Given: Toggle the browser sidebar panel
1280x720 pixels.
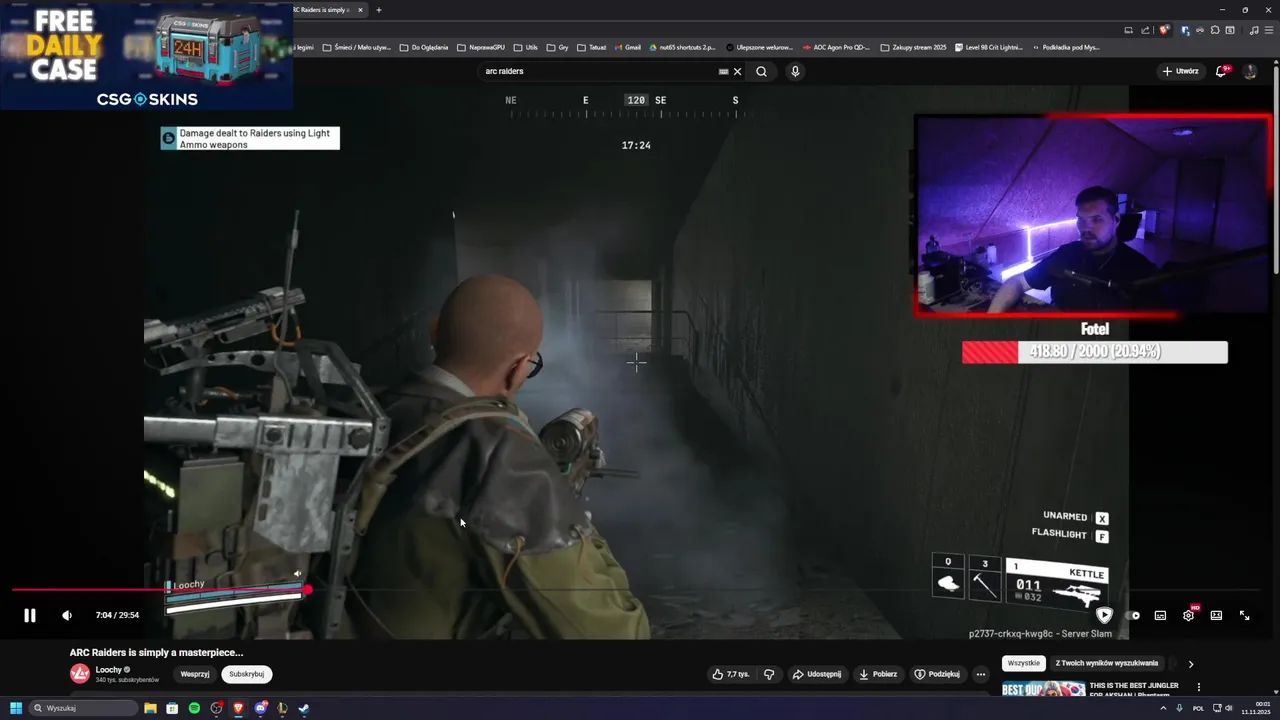Looking at the screenshot, I should [x=1230, y=30].
